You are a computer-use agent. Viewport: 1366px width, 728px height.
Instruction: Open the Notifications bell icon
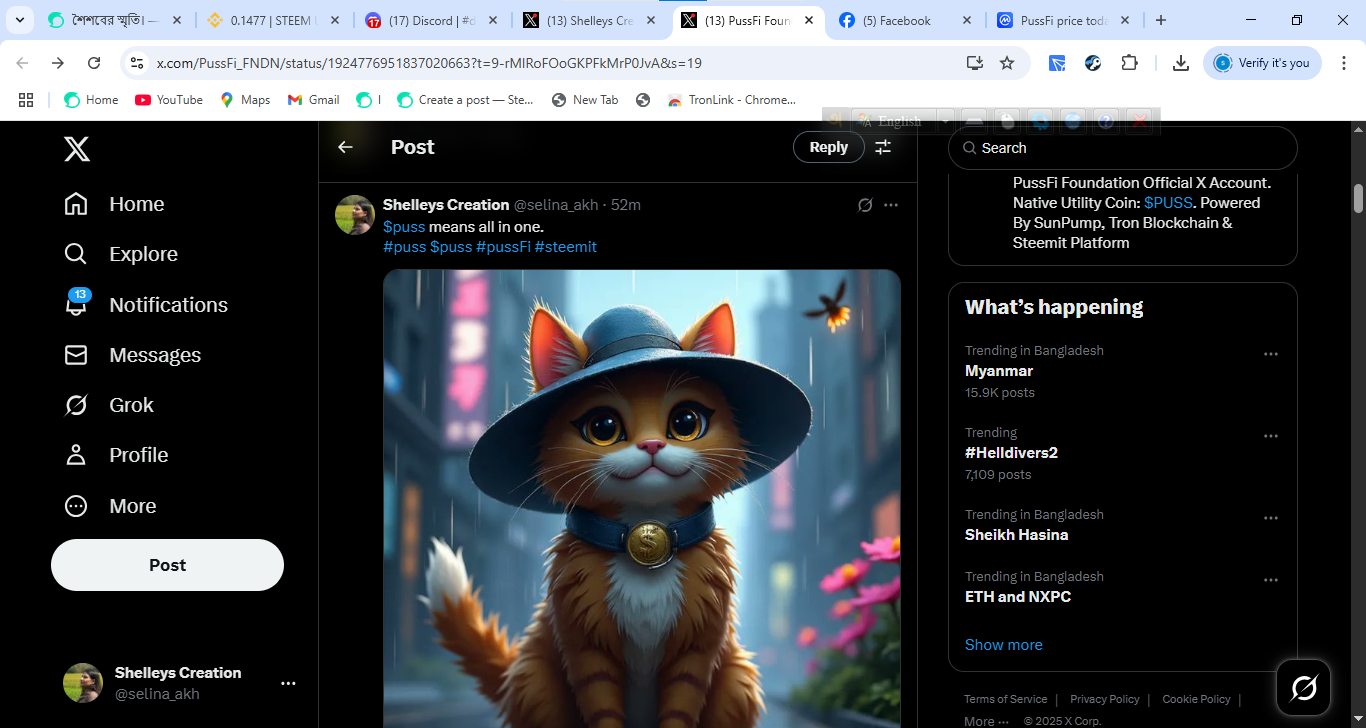[76, 304]
